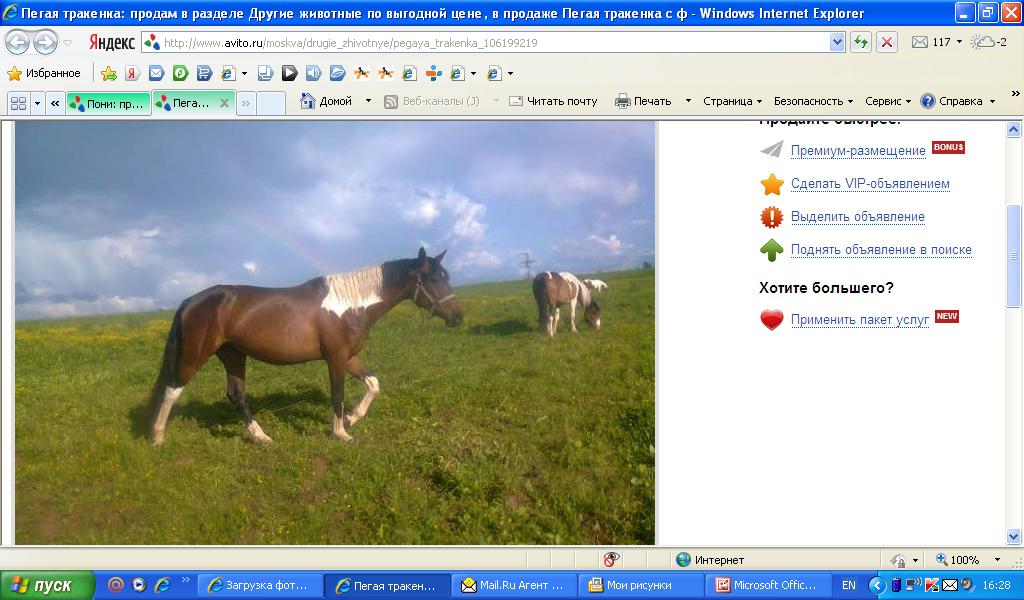Click the Поднять объявление в поиске link
Screen dimensions: 1024x600
(880, 250)
